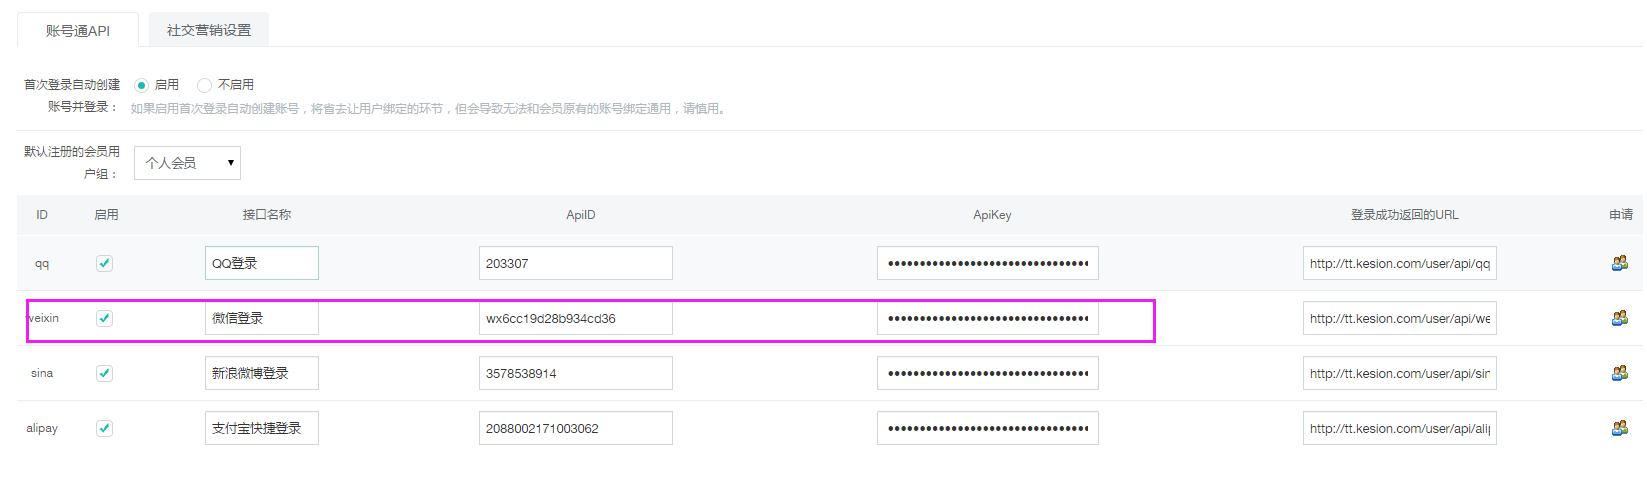The height and width of the screenshot is (492, 1647).
Task: Click the apply icon in the sina row
Action: pos(1619,373)
